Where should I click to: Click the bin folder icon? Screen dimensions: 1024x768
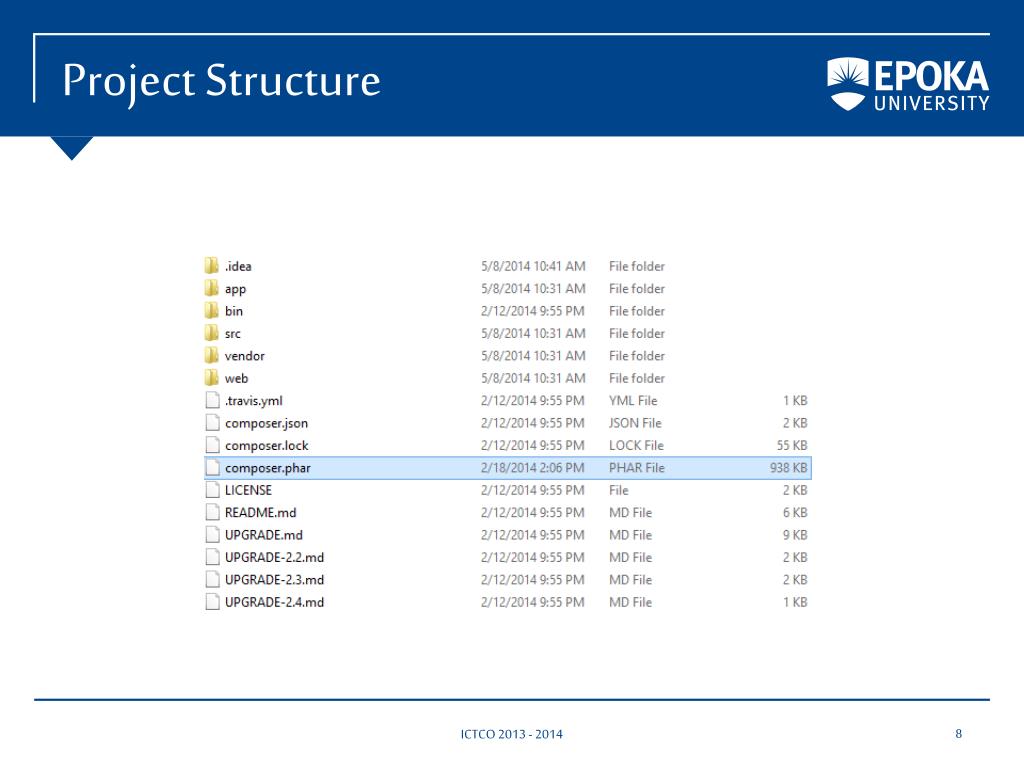click(211, 310)
